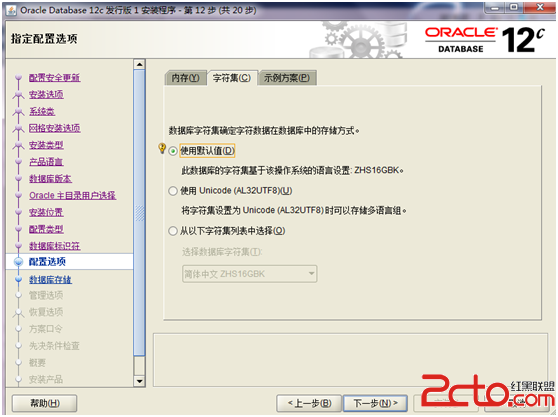Choose 使用 Unicode (AL32UTF8)(U) option
Screen dimensions: 558x417
173,191
